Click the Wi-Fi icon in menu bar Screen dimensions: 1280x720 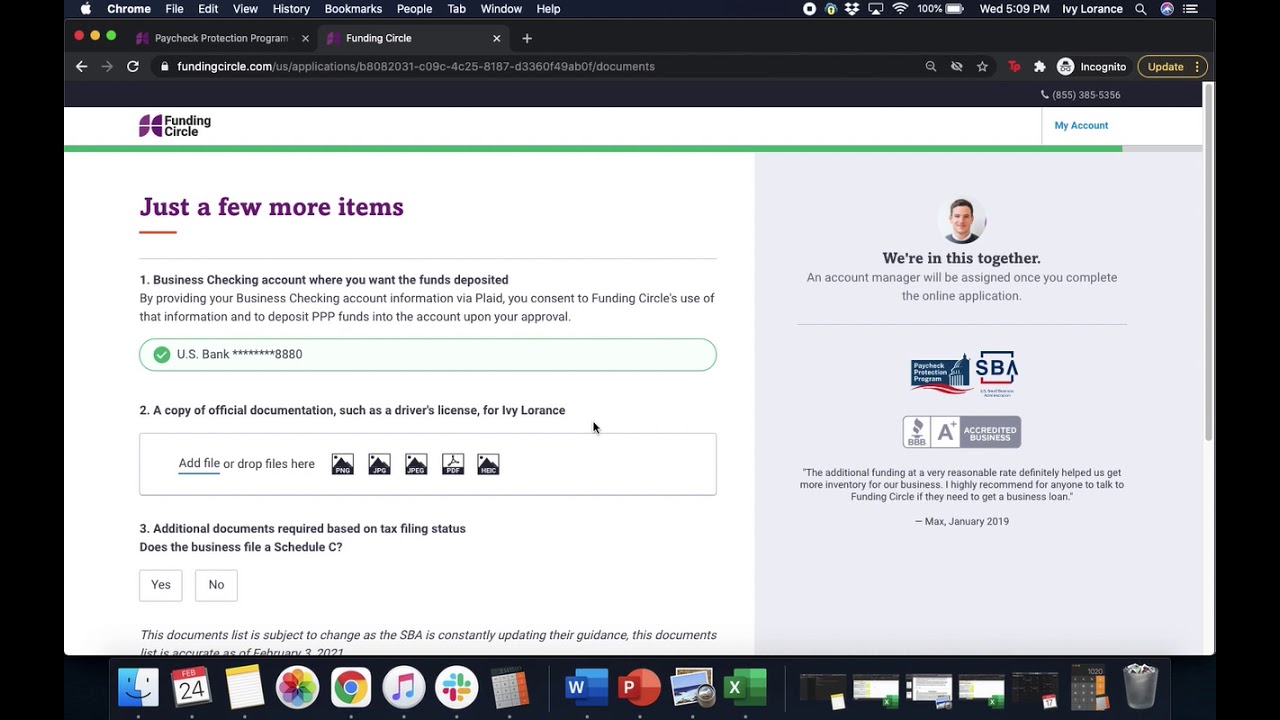pos(900,9)
